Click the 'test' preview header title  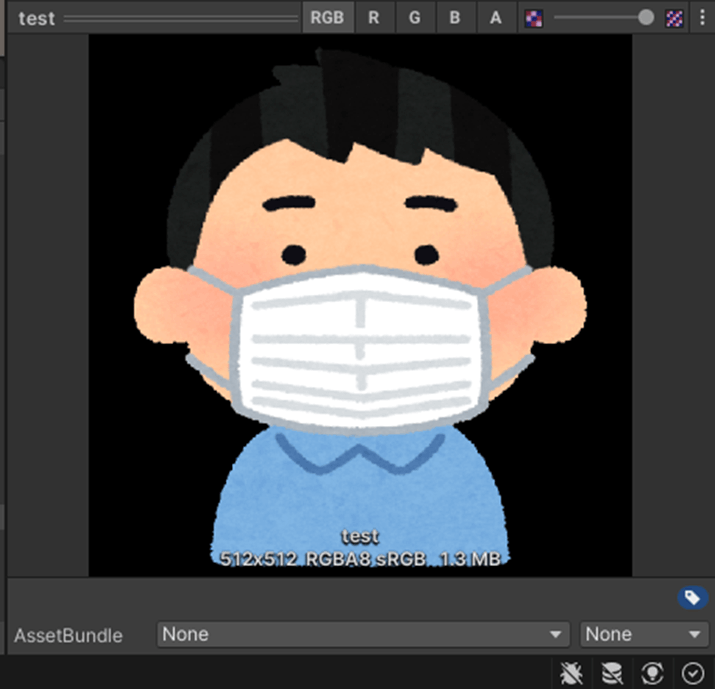36,19
